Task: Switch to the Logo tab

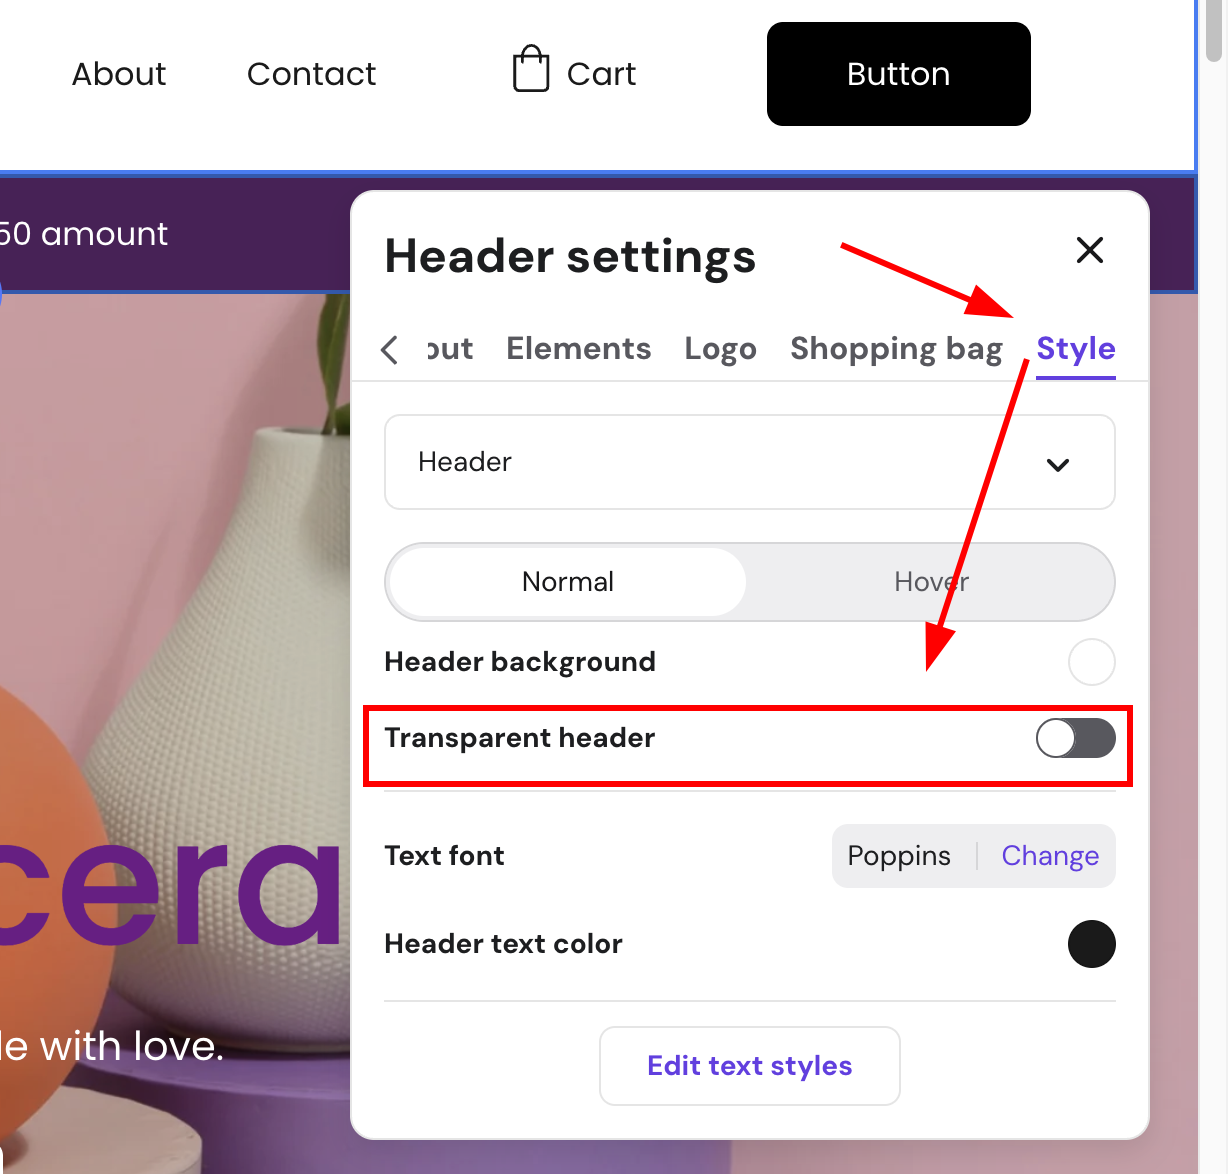Action: (x=720, y=349)
